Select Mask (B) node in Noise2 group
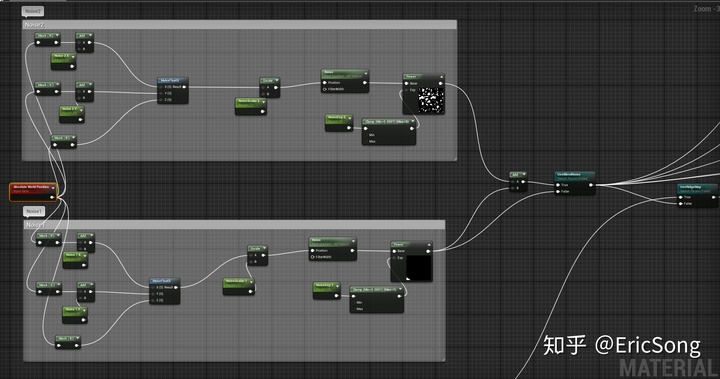The height and width of the screenshot is (379, 720). click(x=64, y=141)
